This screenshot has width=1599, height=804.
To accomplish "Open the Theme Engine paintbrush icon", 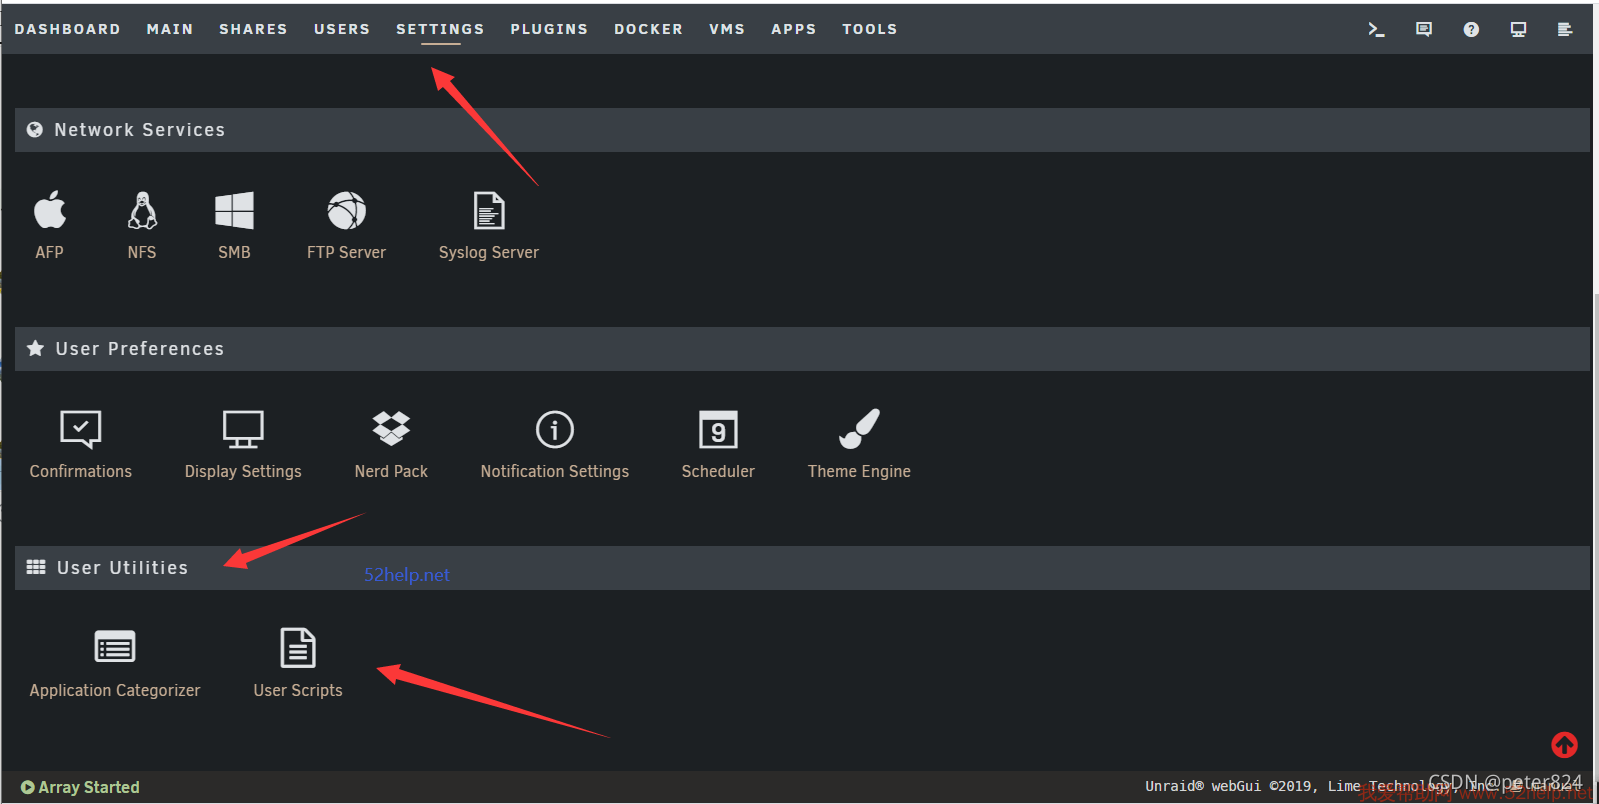I will [x=859, y=429].
